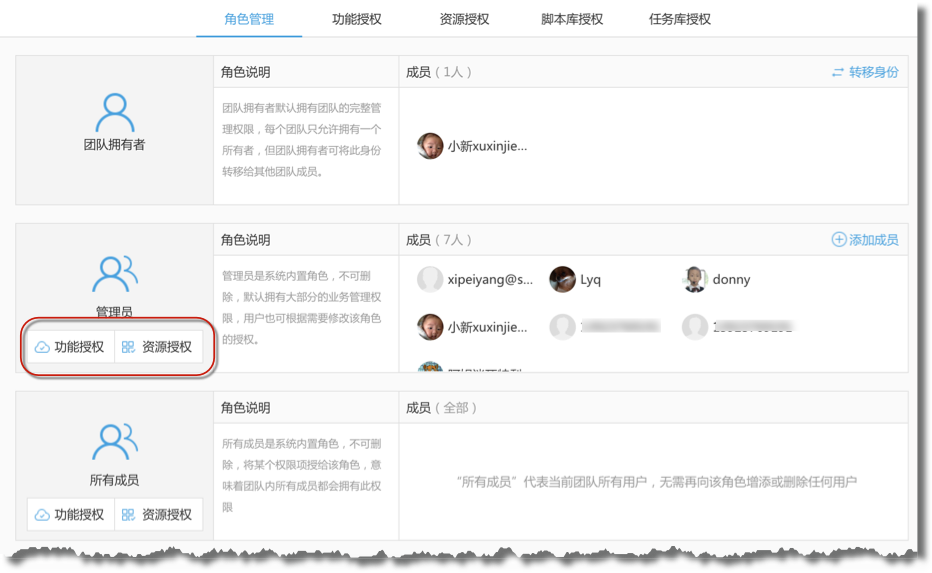932x573 pixels.
Task: Open 功能授权 button under 管理员
Action: (70, 347)
